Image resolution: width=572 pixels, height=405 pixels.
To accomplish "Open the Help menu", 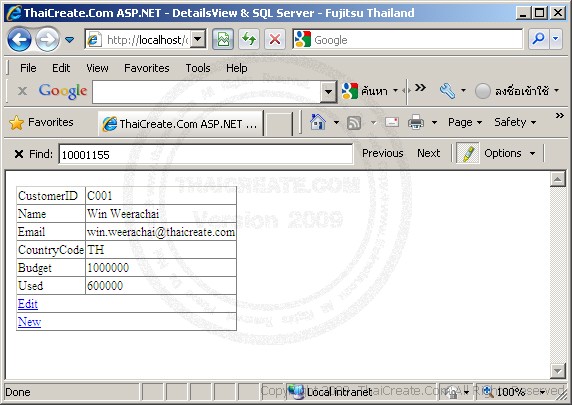I will point(236,68).
